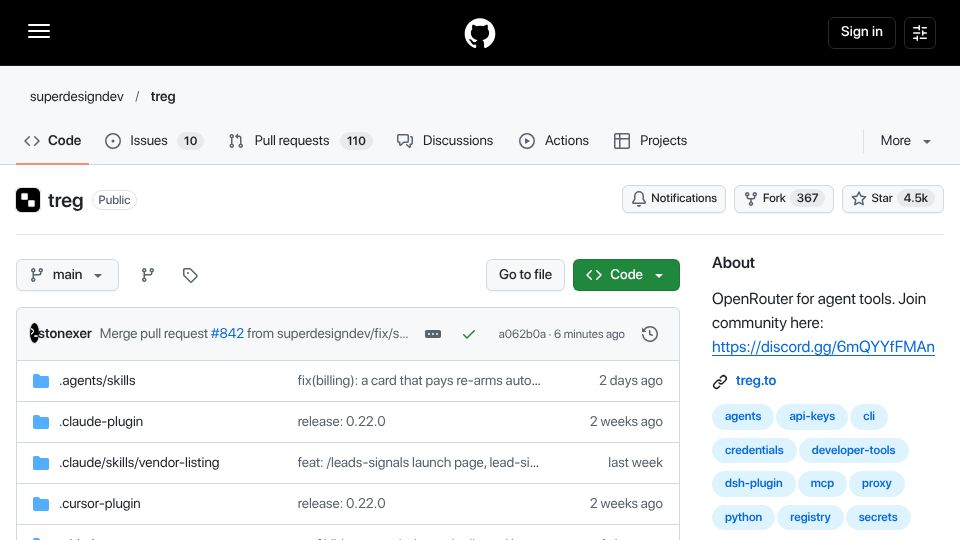Screen dimensions: 960x540
Task: Open commit a062b0a link
Action: click(522, 334)
